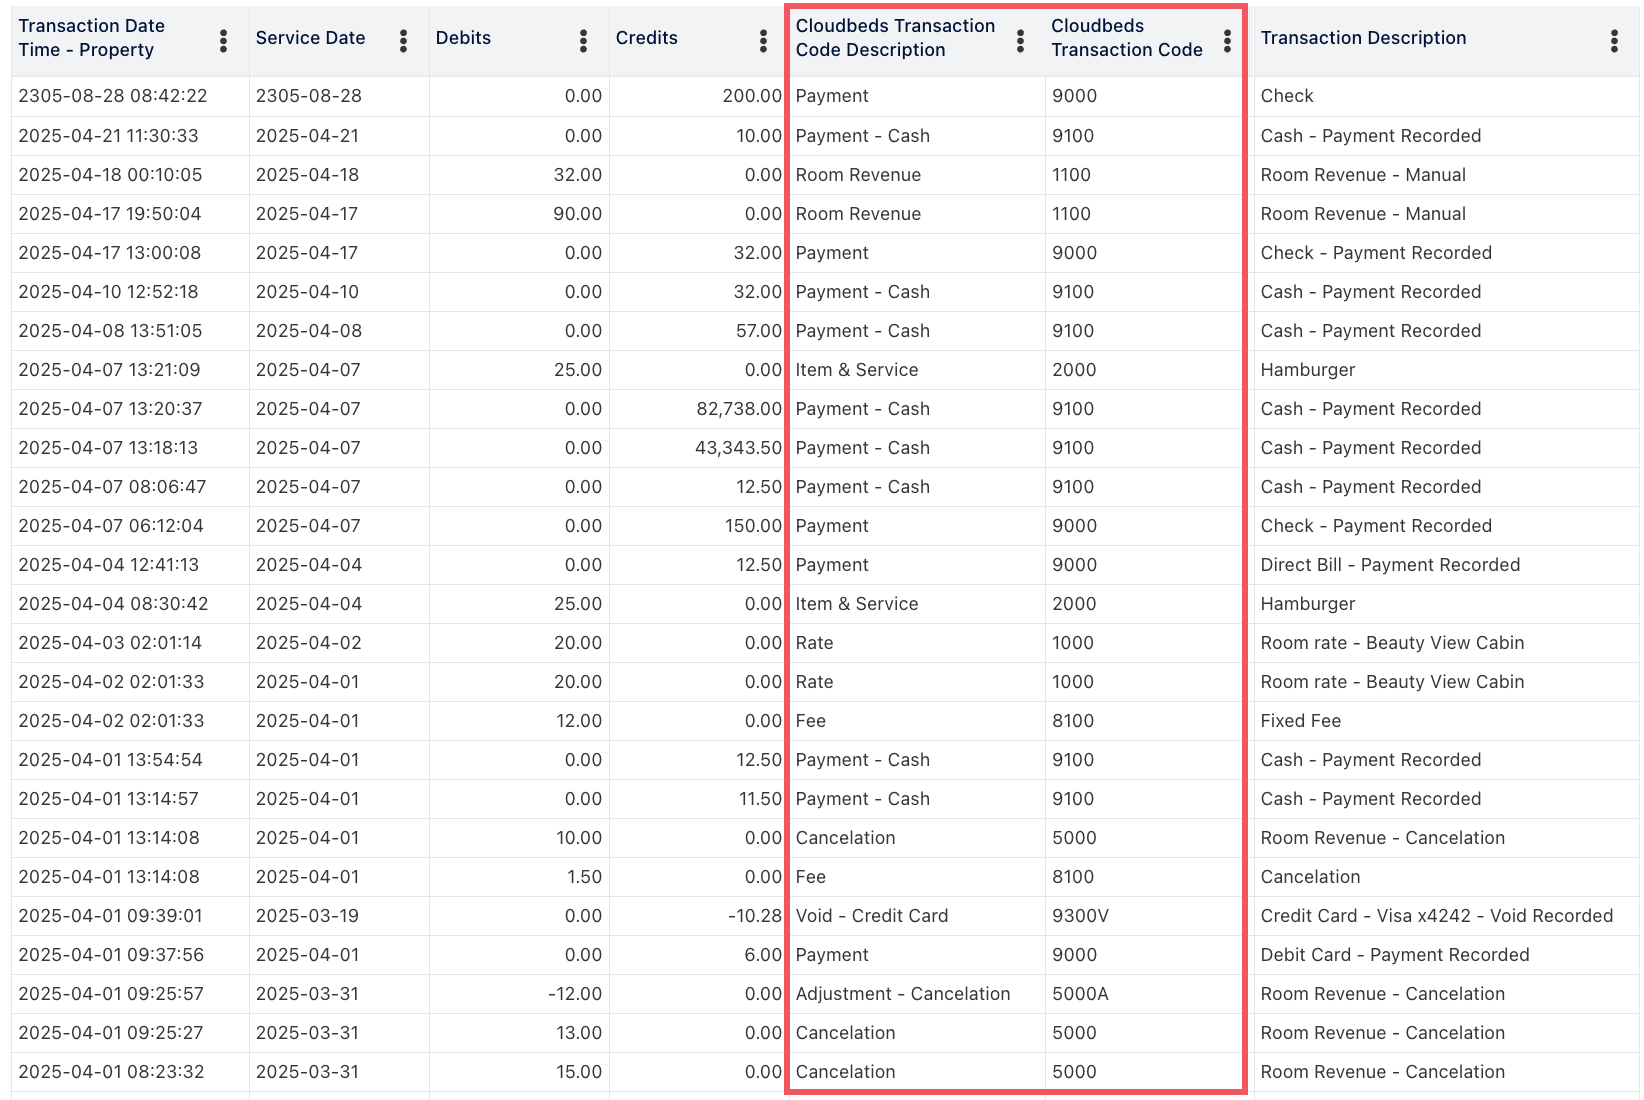This screenshot has height=1100, width=1644.
Task: Open the Service Date column options menu
Action: pos(403,40)
